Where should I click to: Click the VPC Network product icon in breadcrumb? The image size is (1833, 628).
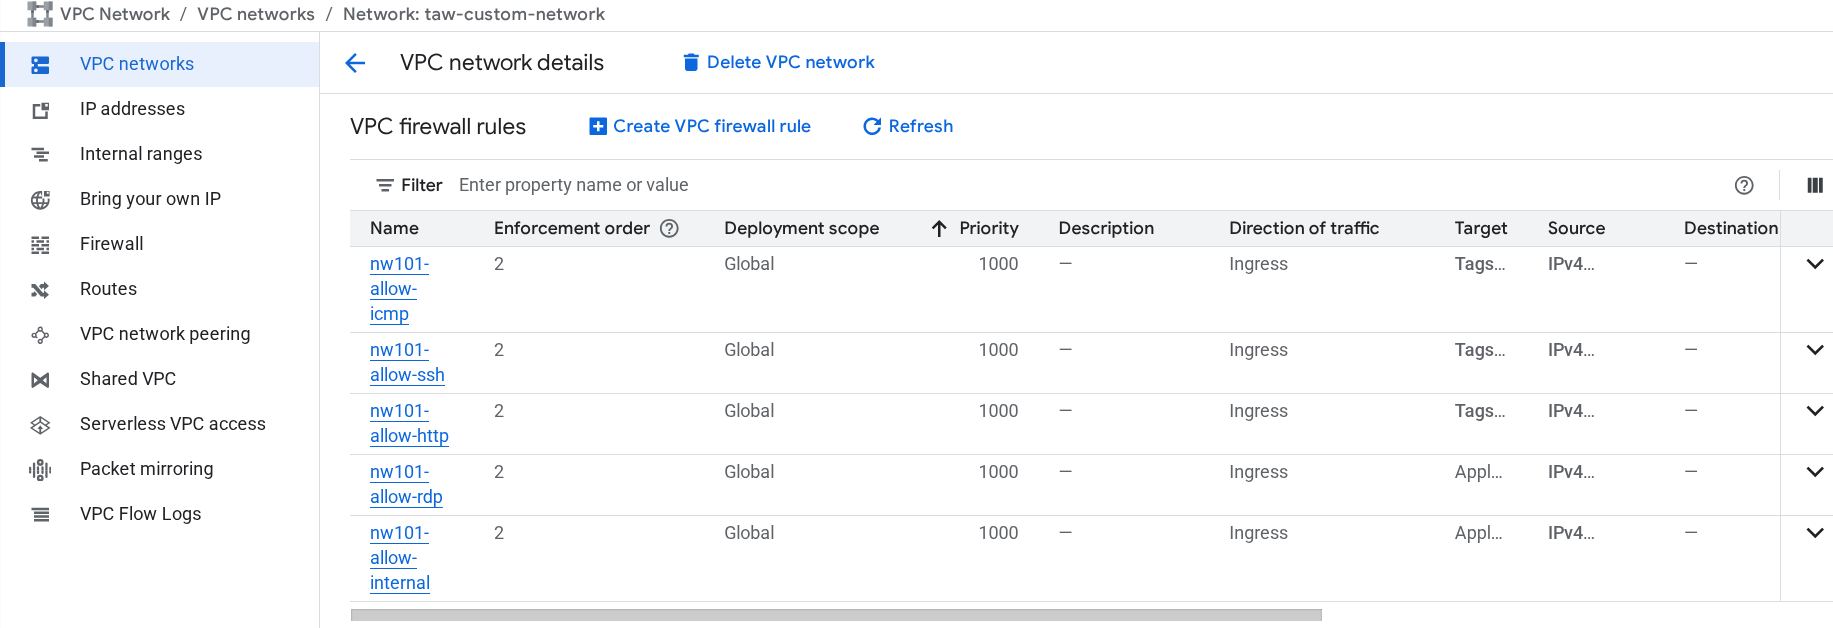tap(40, 14)
